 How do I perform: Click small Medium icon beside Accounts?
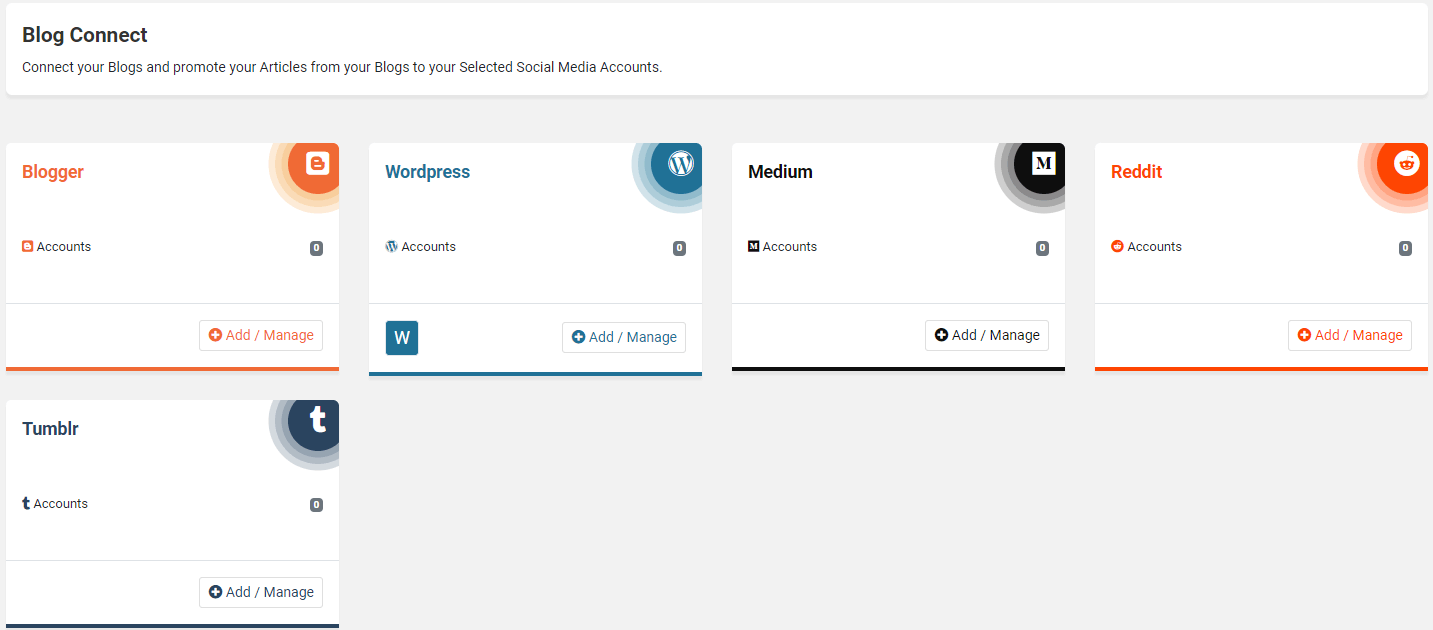(x=754, y=246)
